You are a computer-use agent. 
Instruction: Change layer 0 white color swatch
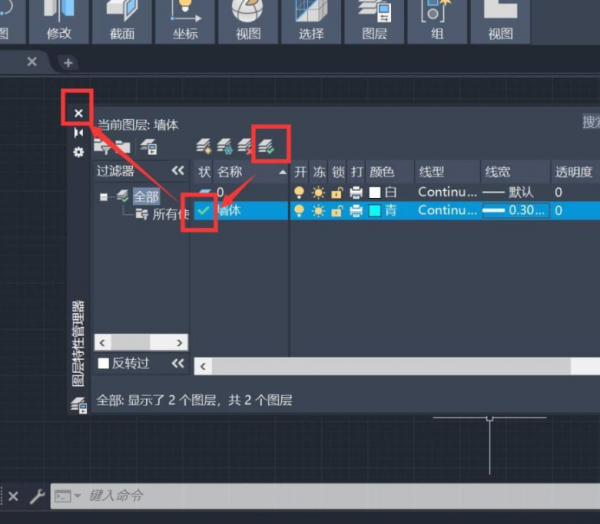tap(375, 192)
